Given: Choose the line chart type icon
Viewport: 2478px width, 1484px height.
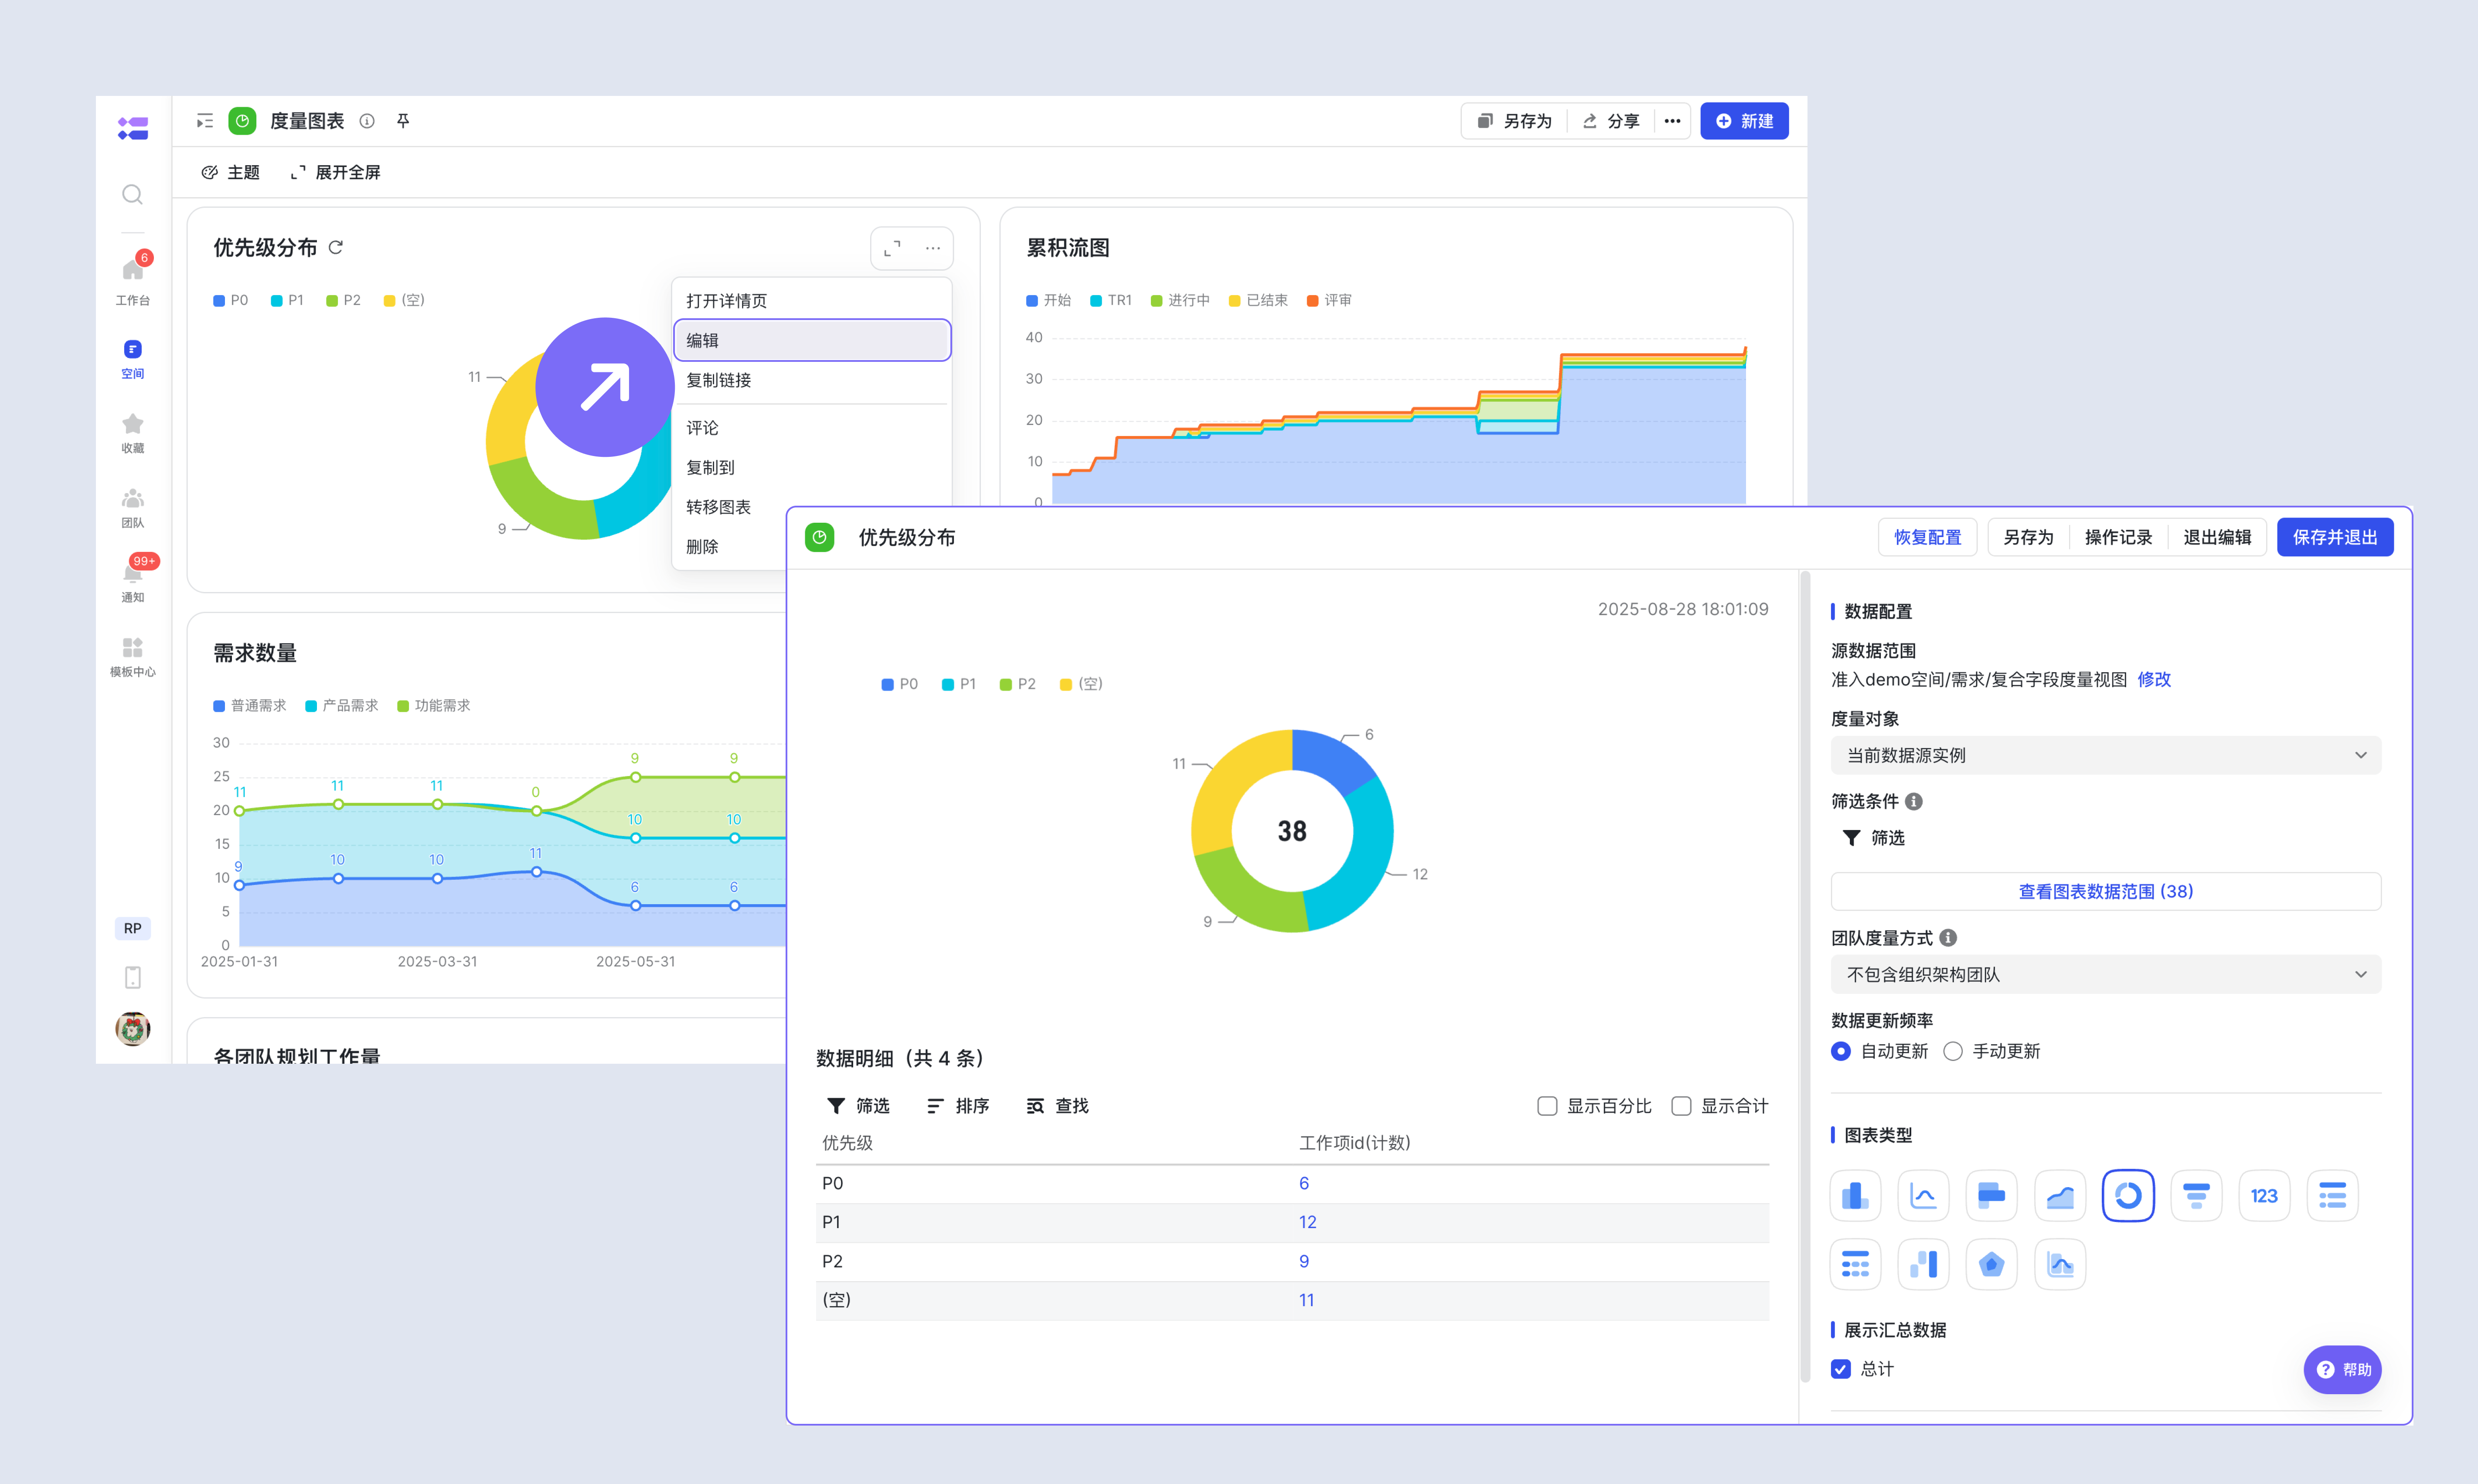Looking at the screenshot, I should [x=1923, y=1196].
